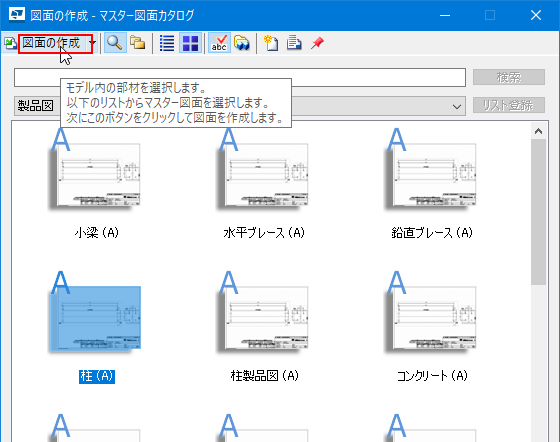This screenshot has height=442, width=560.
Task: Click the 水平ブレース (A) label text
Action: [x=264, y=233]
